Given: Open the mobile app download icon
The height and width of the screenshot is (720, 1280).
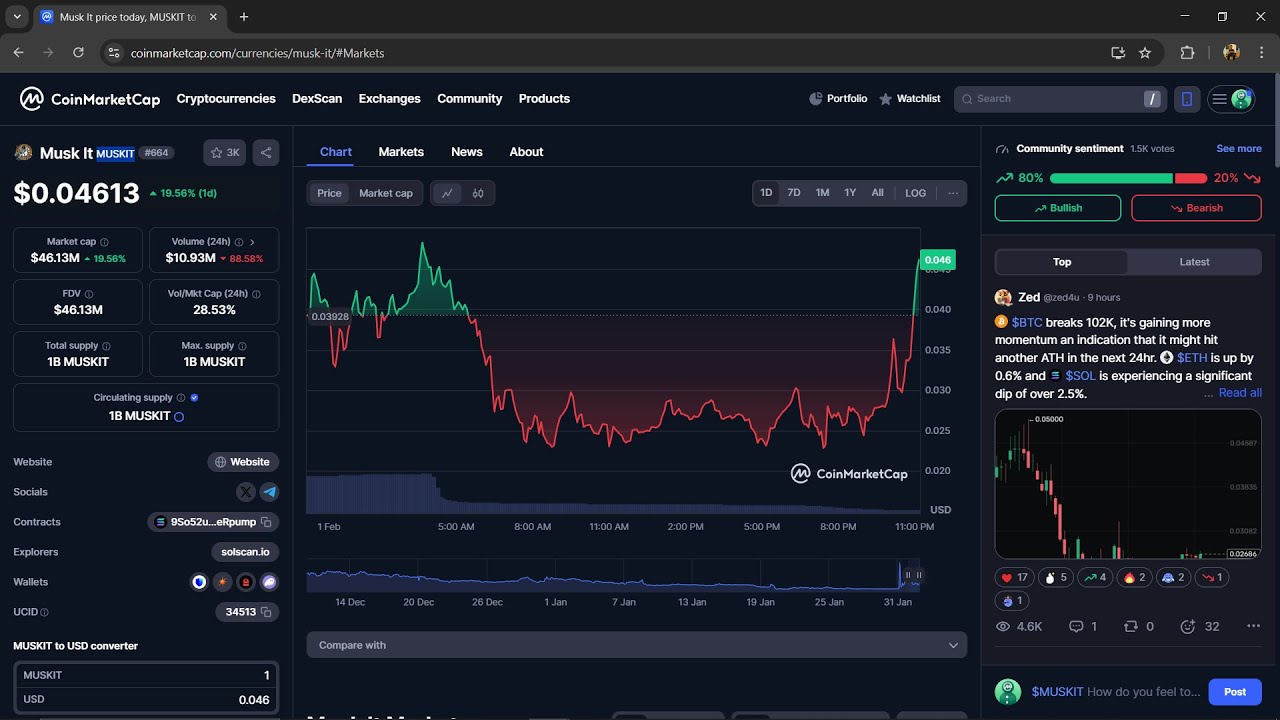Looking at the screenshot, I should point(1187,99).
